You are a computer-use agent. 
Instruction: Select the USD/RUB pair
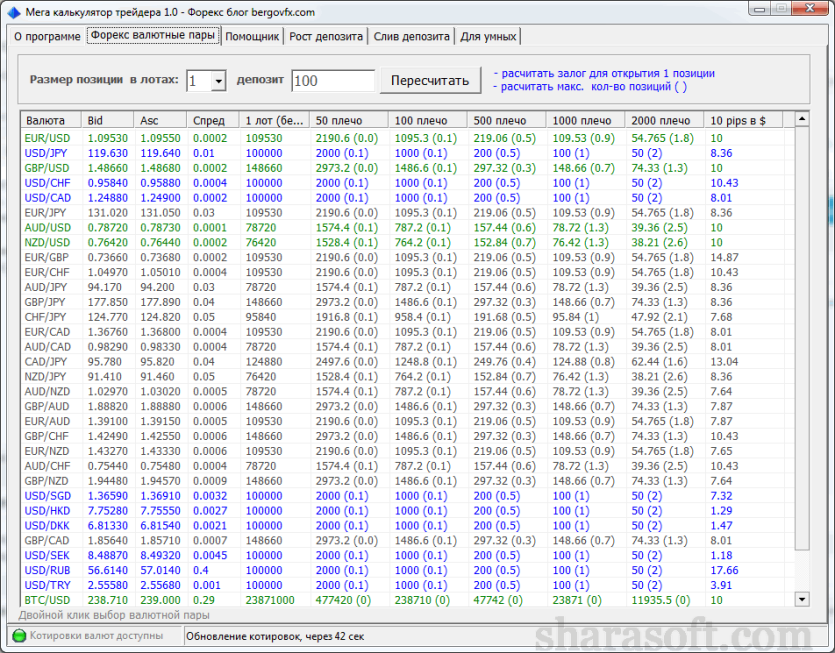coord(407,570)
